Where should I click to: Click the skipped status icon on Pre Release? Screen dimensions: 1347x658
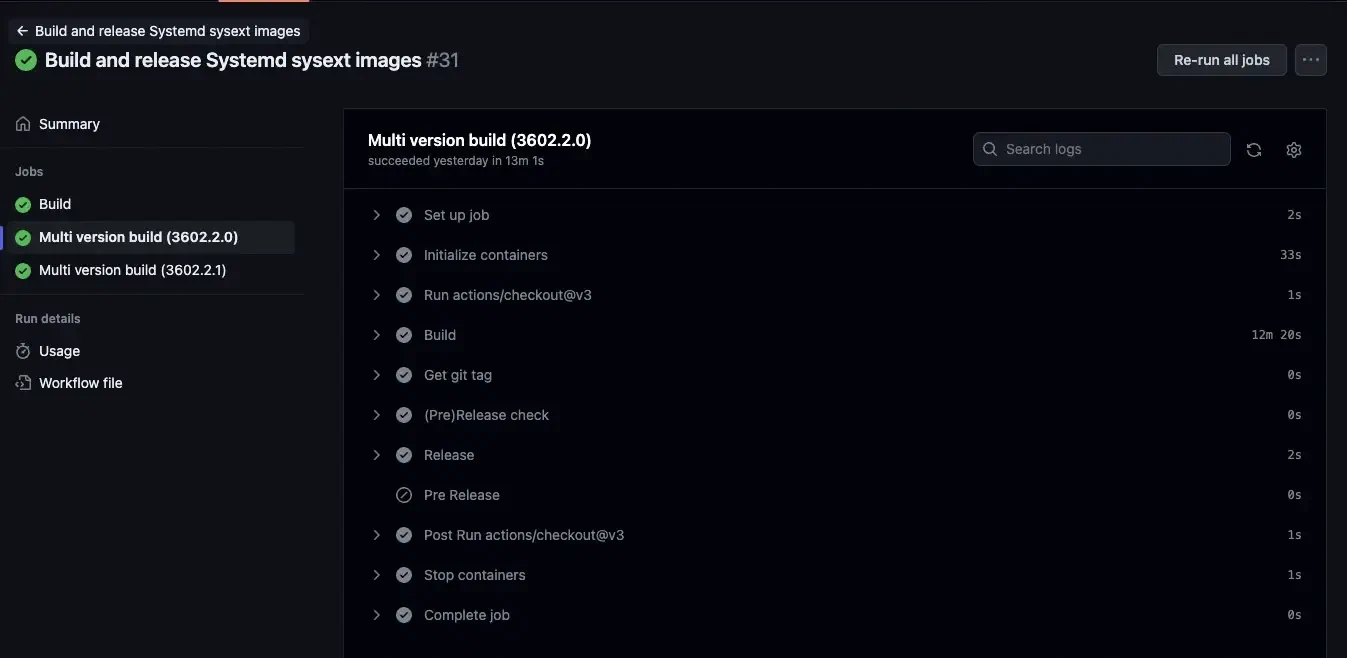point(403,494)
